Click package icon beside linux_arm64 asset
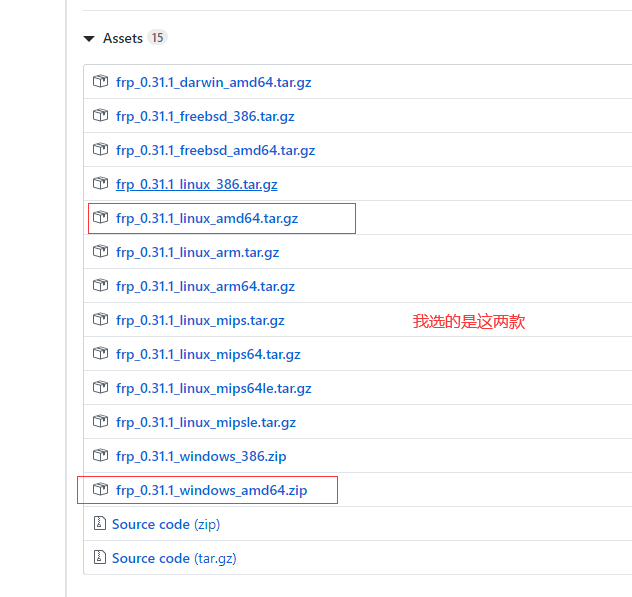The height and width of the screenshot is (597, 632). [100, 285]
